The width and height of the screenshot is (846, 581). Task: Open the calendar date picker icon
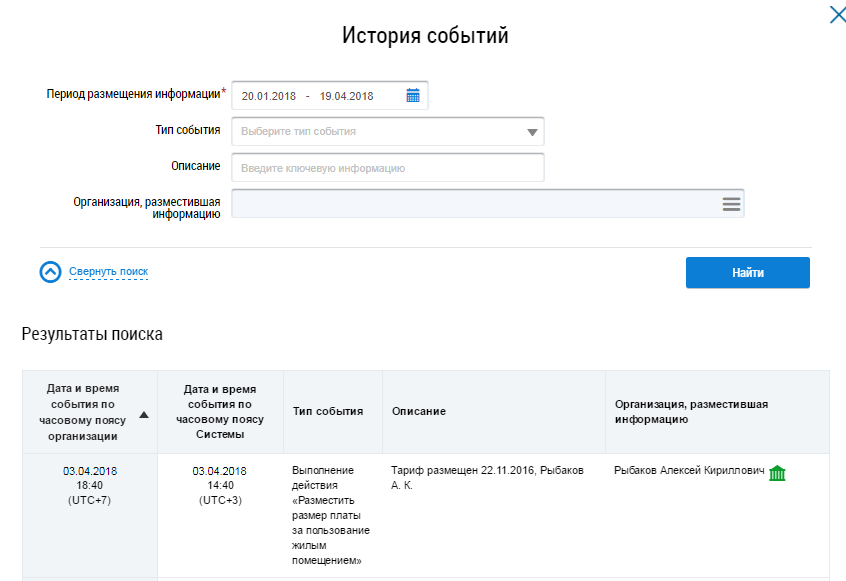413,96
